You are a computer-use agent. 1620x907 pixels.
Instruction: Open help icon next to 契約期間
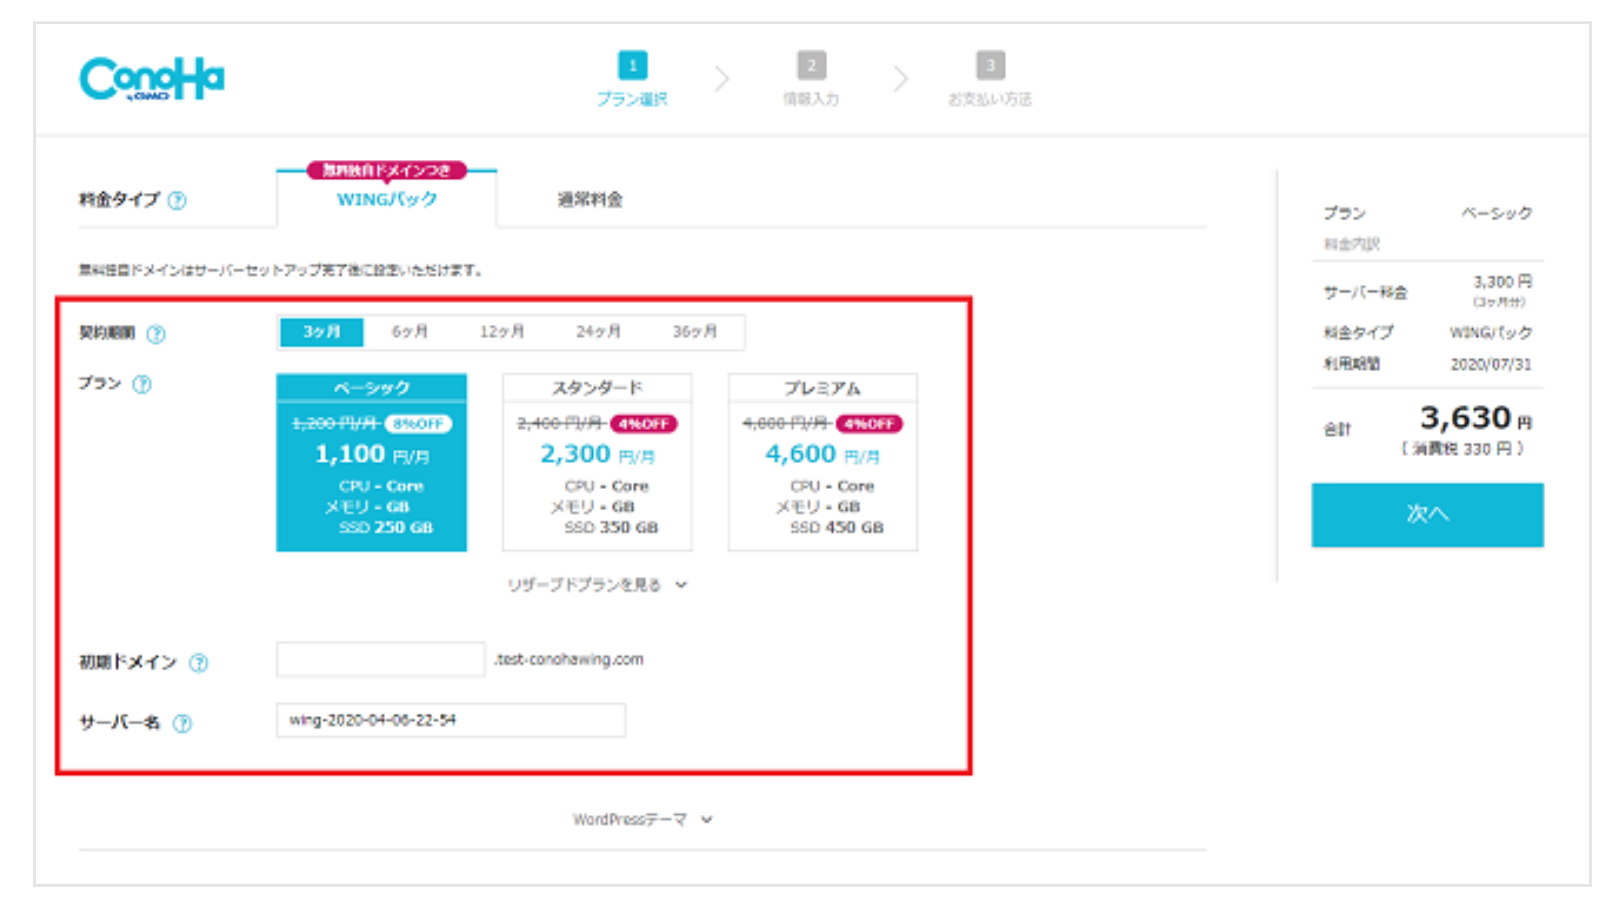[x=156, y=334]
